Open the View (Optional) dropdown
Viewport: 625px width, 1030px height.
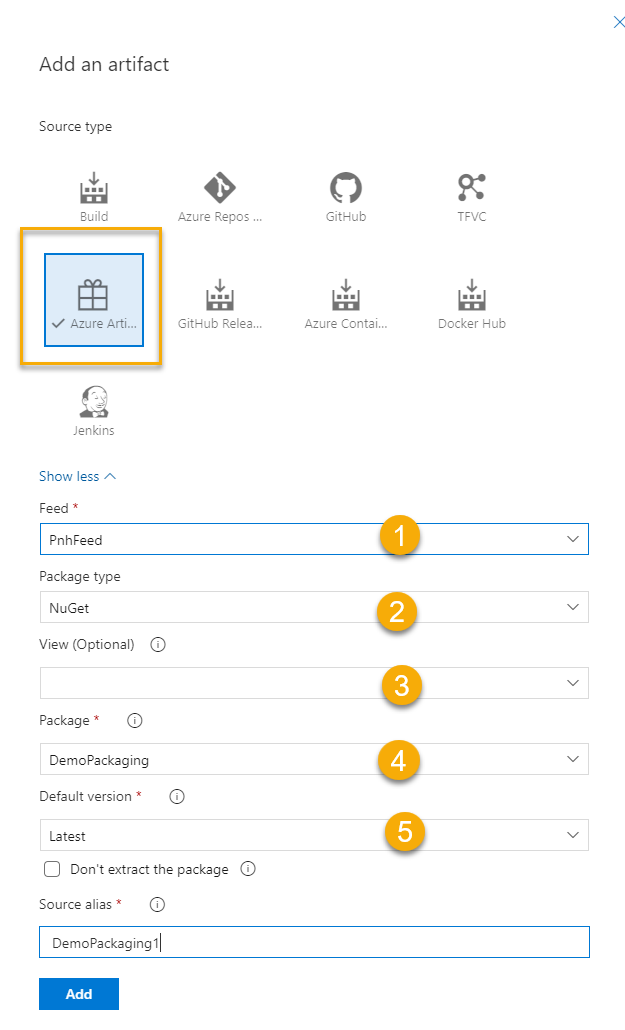pos(314,683)
